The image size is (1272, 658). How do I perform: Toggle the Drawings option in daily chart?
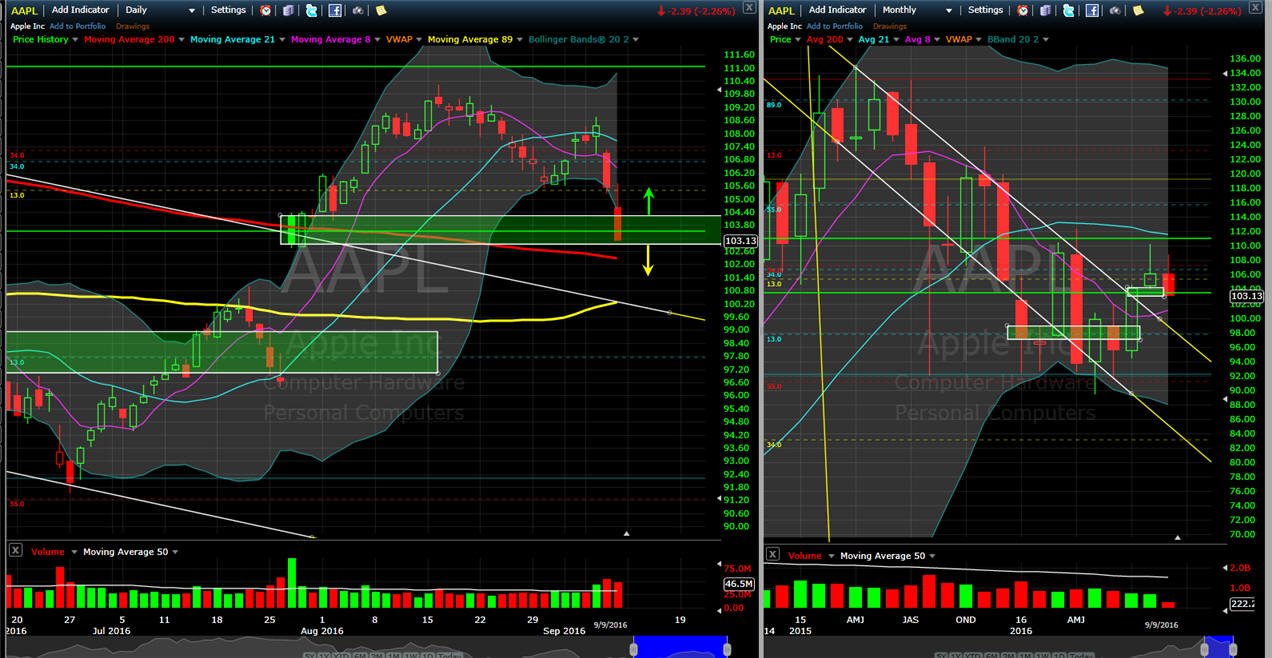tap(133, 26)
